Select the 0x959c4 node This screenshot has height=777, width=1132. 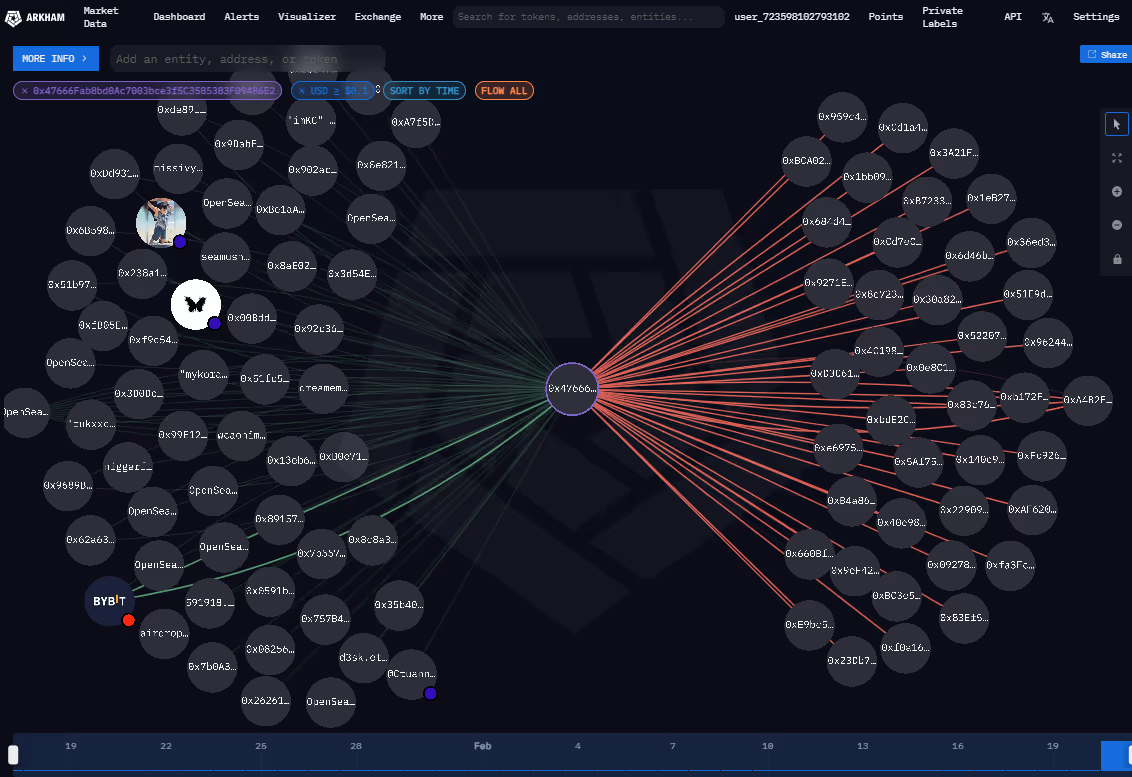pyautogui.click(x=842, y=117)
